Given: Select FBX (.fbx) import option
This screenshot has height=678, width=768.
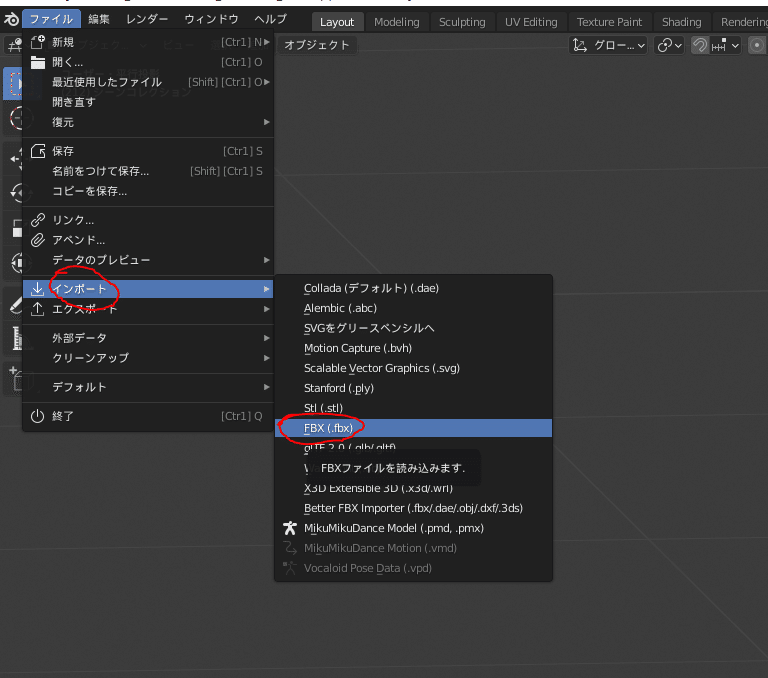Looking at the screenshot, I should pos(413,428).
